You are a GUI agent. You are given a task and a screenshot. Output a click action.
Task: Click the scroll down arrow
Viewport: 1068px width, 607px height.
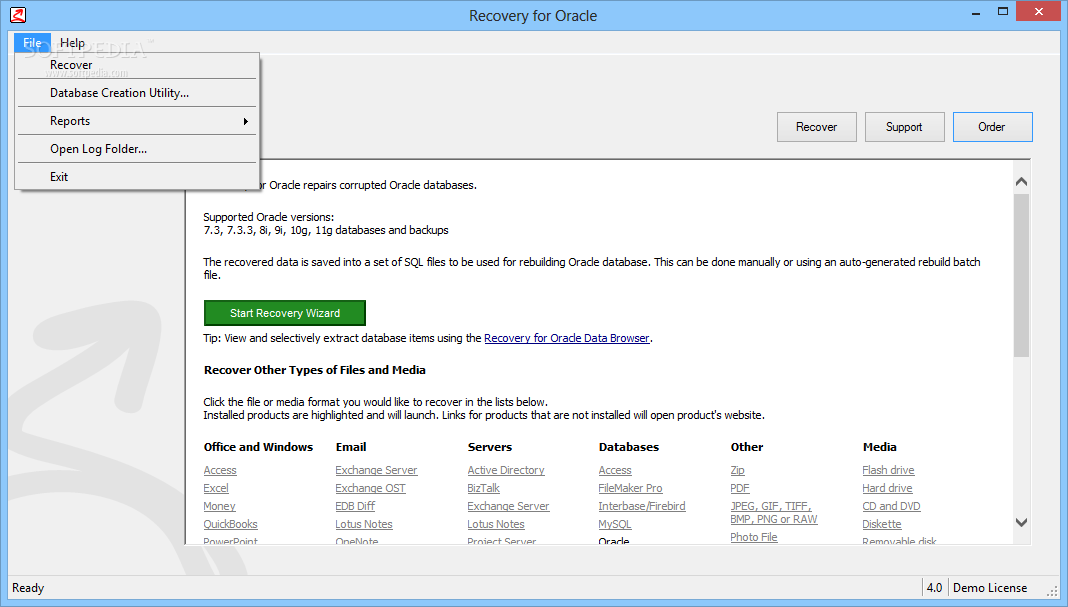(x=1021, y=523)
